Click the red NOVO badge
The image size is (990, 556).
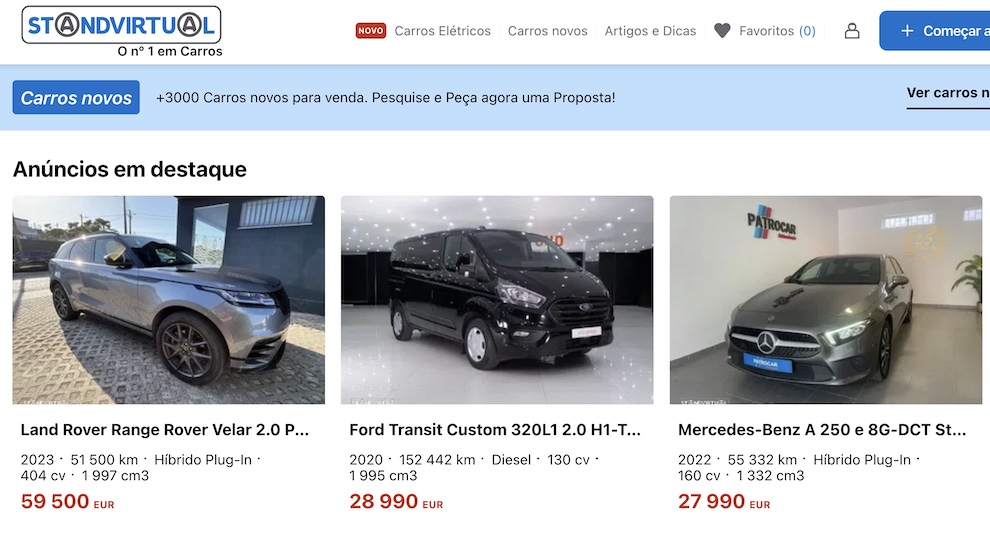[x=371, y=30]
